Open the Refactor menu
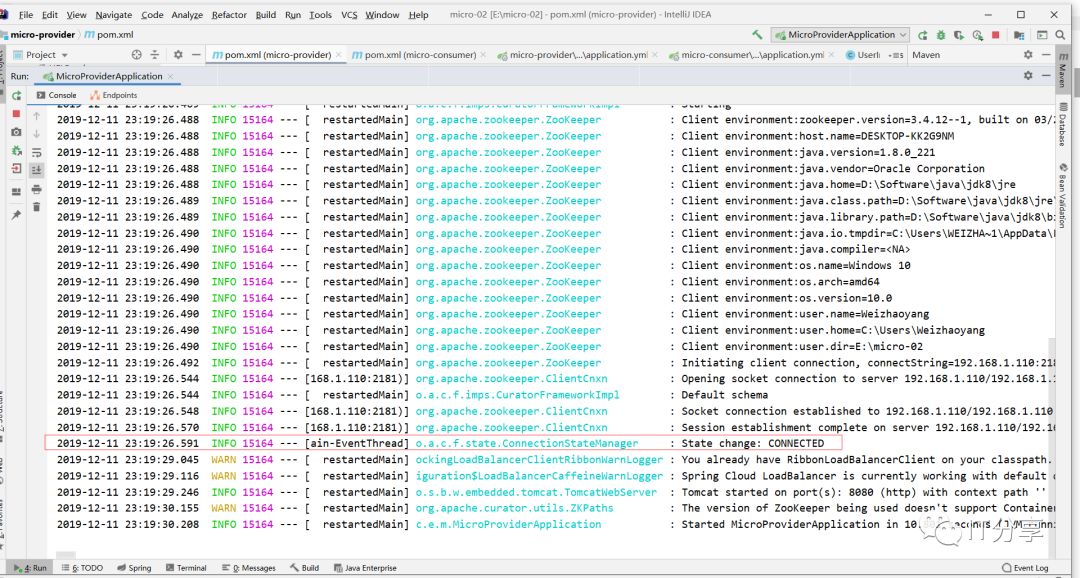The height and width of the screenshot is (578, 1080). click(x=229, y=14)
